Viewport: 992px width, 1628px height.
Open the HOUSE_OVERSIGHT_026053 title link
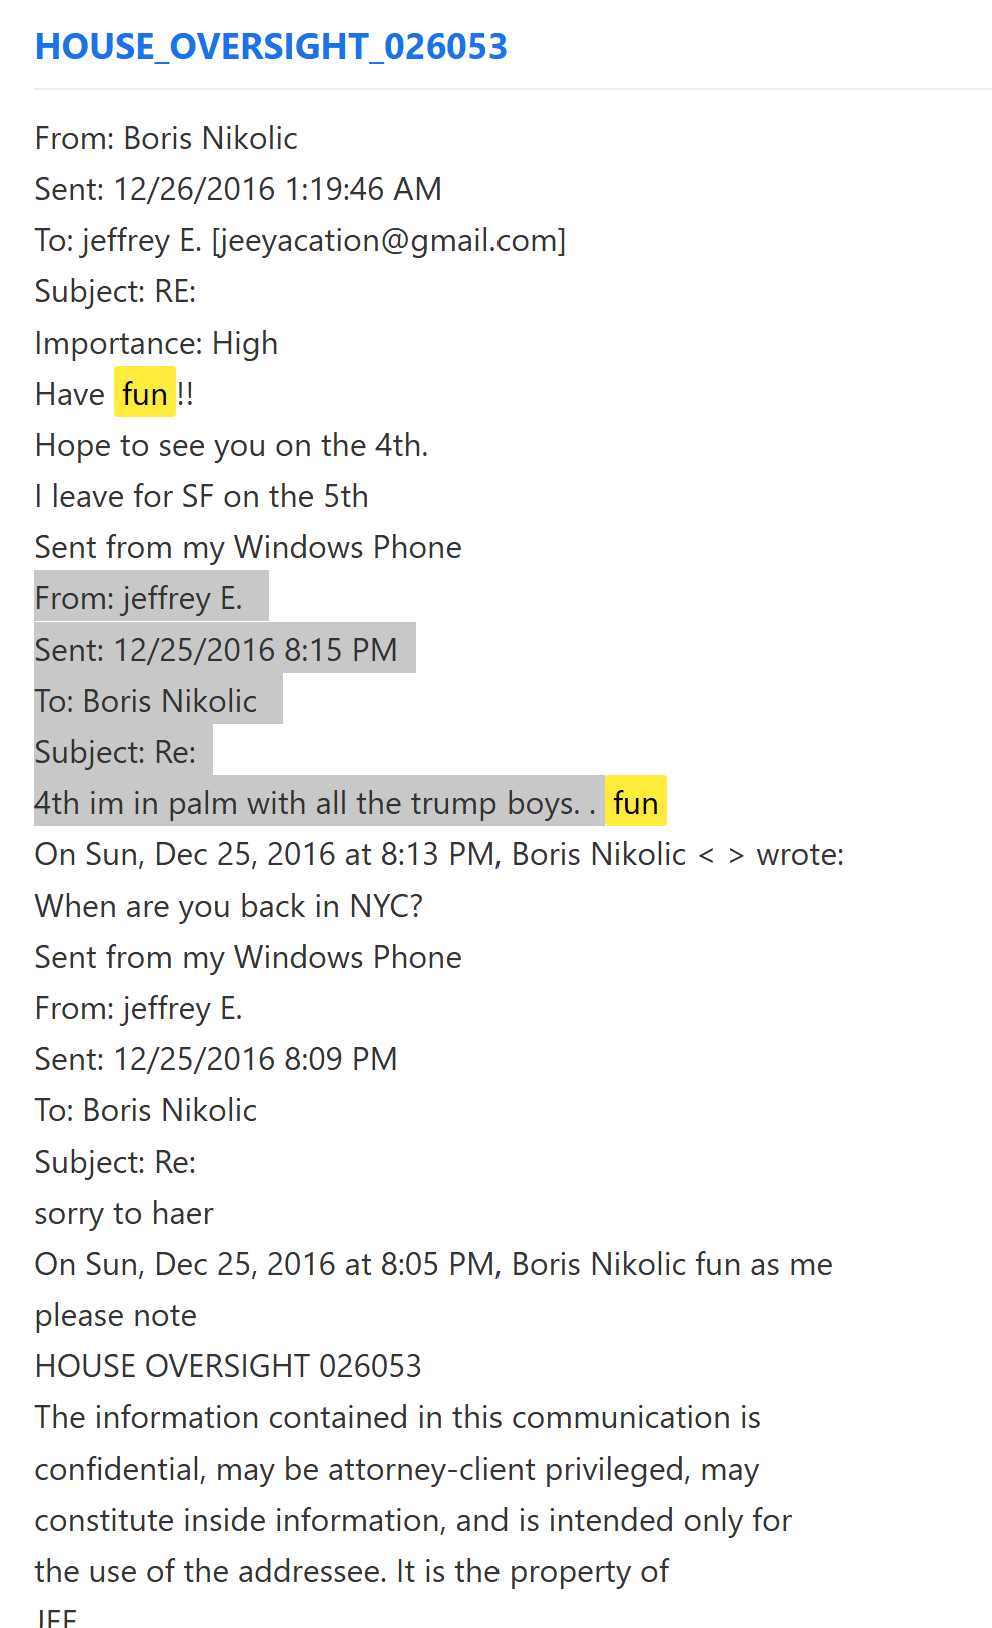[x=271, y=47]
